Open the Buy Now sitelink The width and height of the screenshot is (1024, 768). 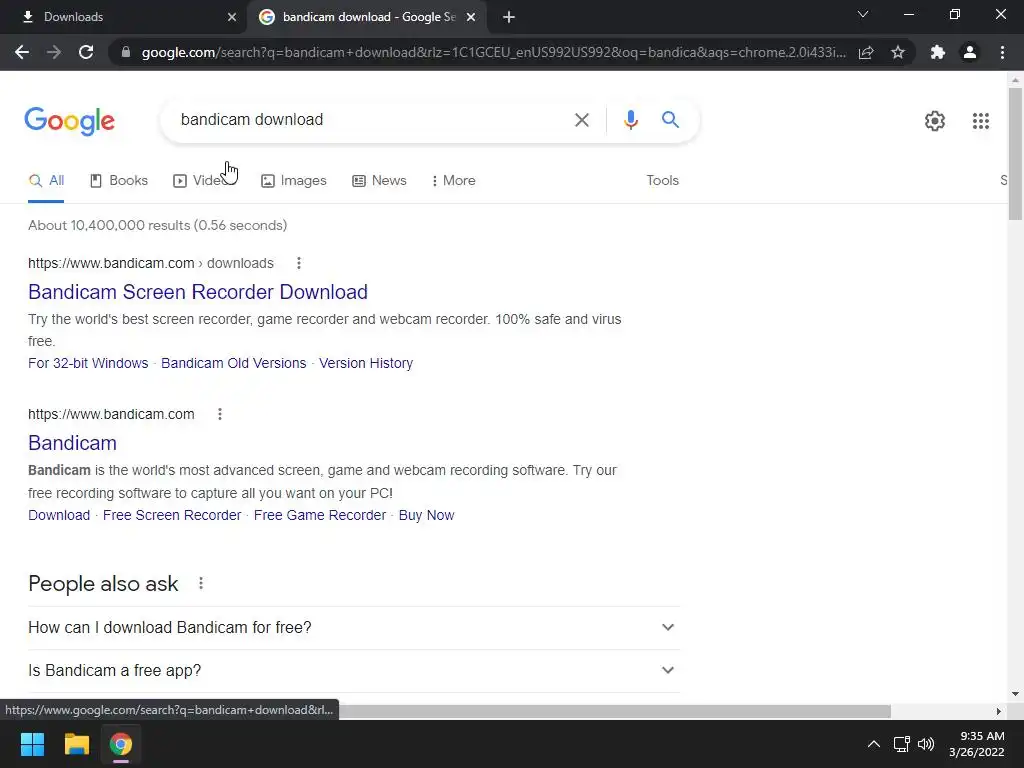(426, 515)
